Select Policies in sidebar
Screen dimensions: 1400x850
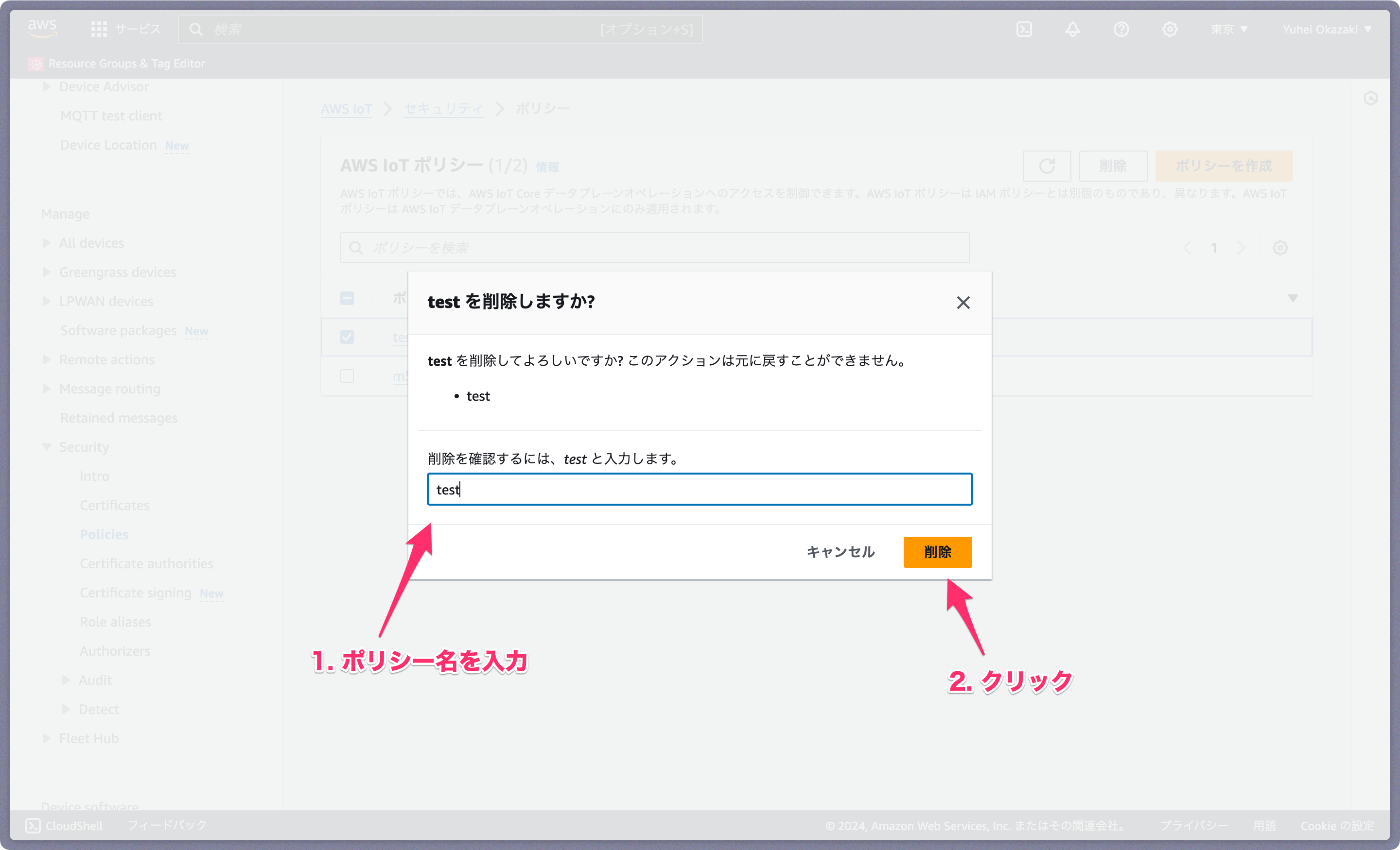(x=104, y=534)
